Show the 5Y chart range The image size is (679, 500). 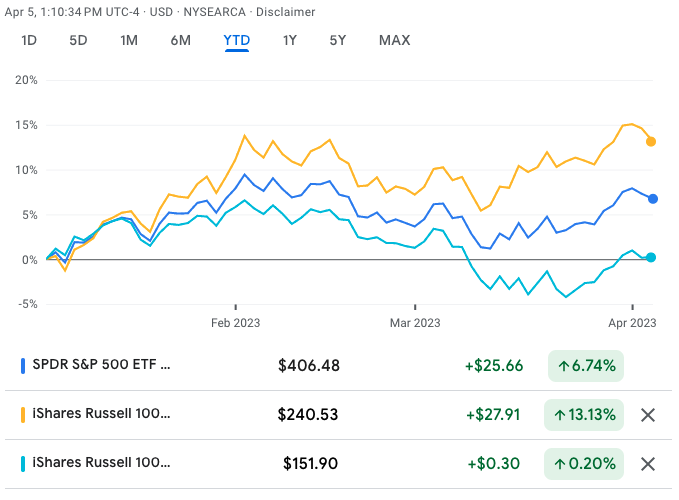[x=338, y=41]
